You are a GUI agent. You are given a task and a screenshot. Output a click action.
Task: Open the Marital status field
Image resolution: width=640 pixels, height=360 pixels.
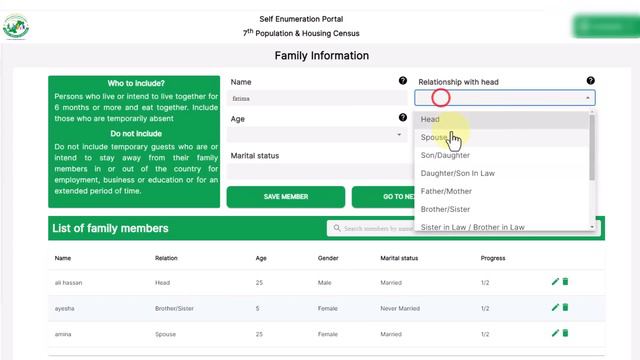point(320,171)
